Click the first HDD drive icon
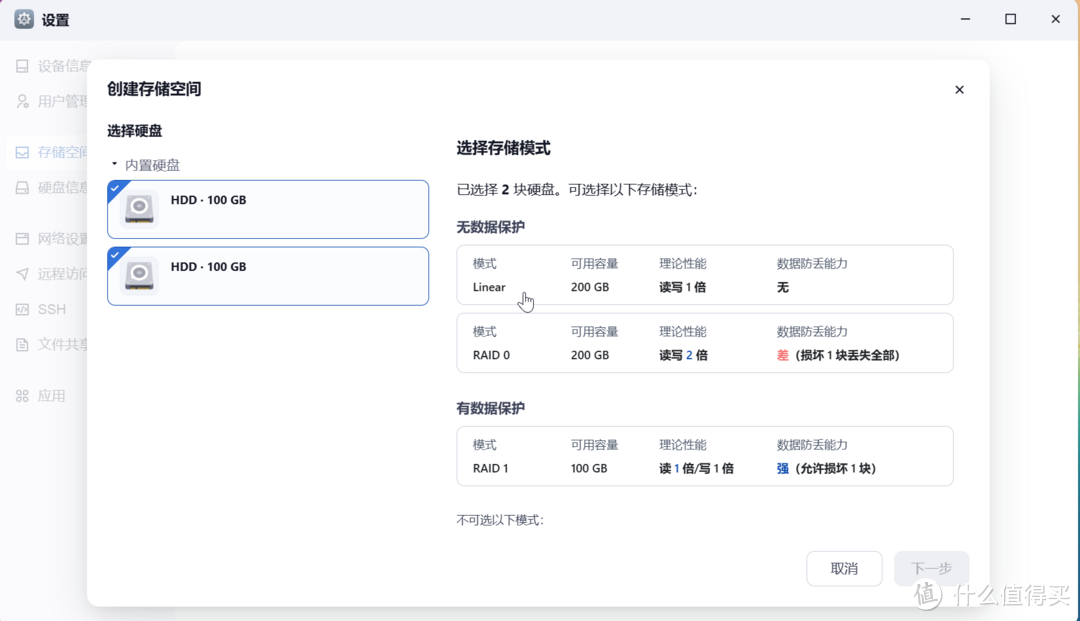The width and height of the screenshot is (1080, 621). 139,209
